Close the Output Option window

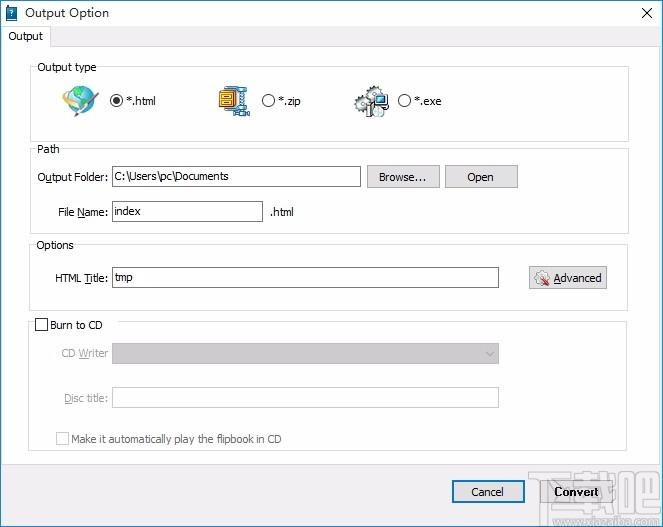point(647,13)
